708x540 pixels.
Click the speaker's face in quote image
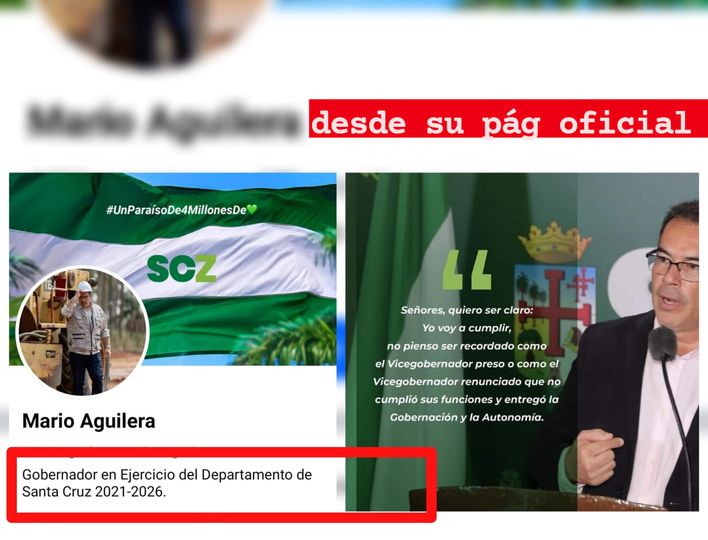point(670,270)
